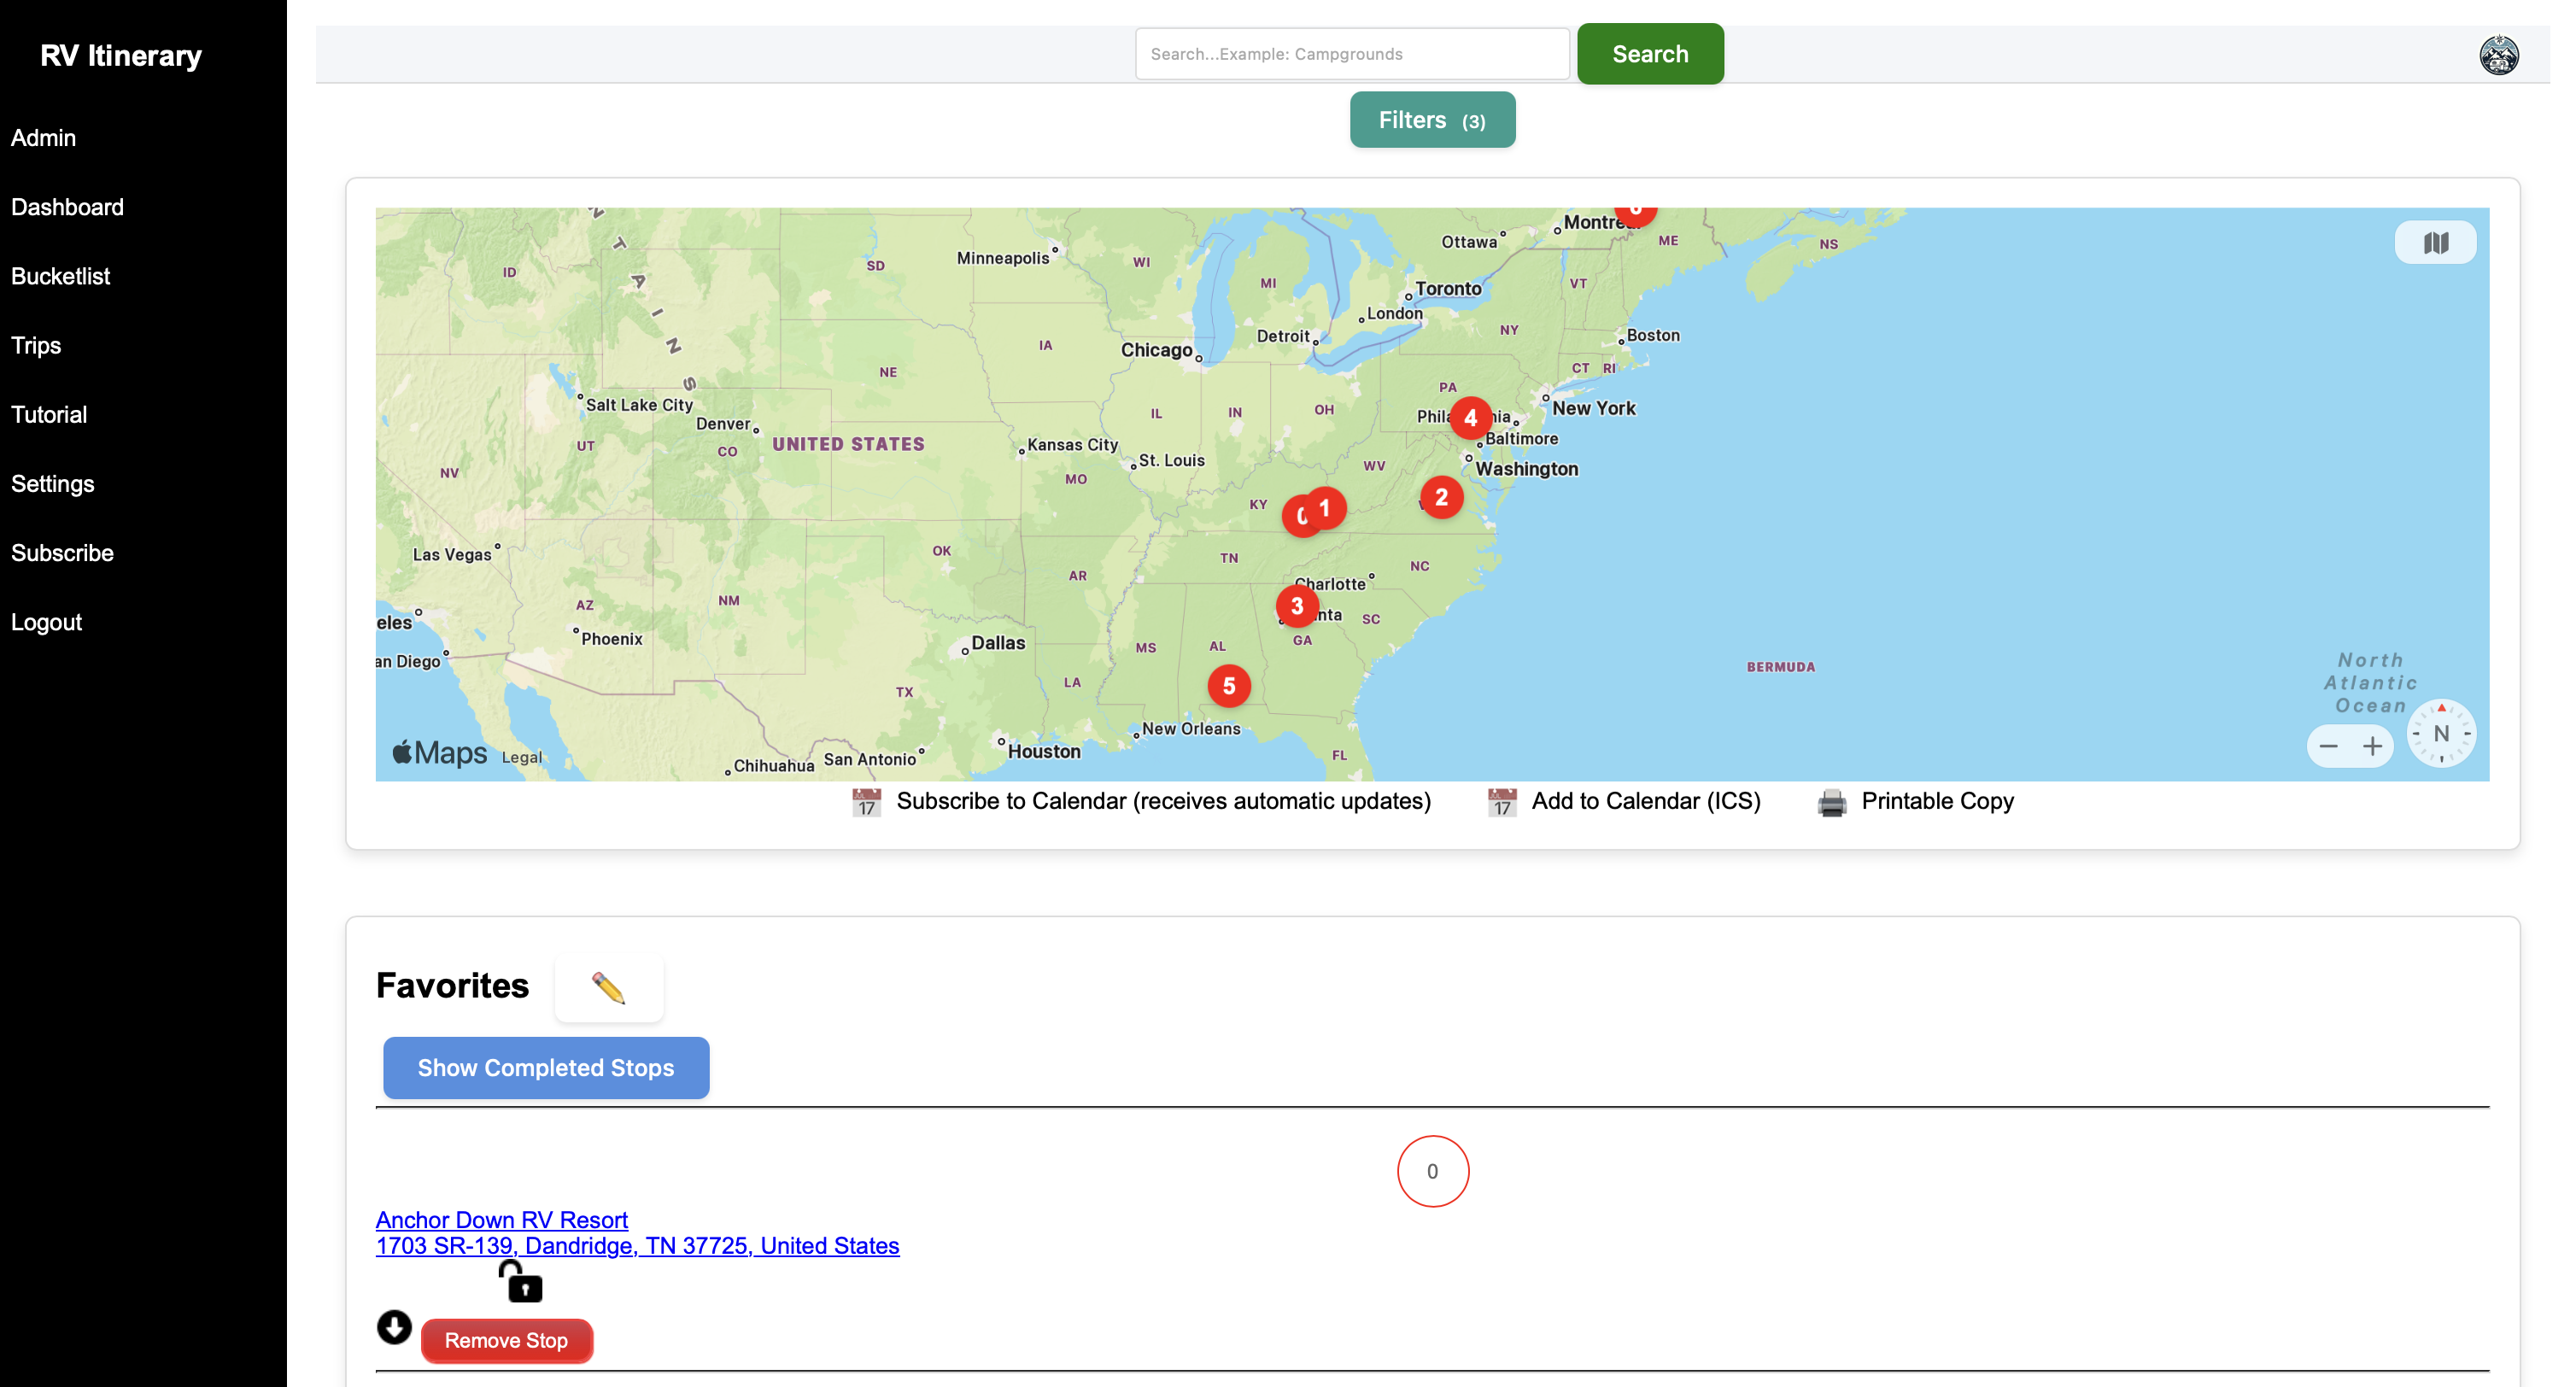Move Anchor Down stop down with arrow
The width and height of the screenshot is (2576, 1387).
(394, 1327)
